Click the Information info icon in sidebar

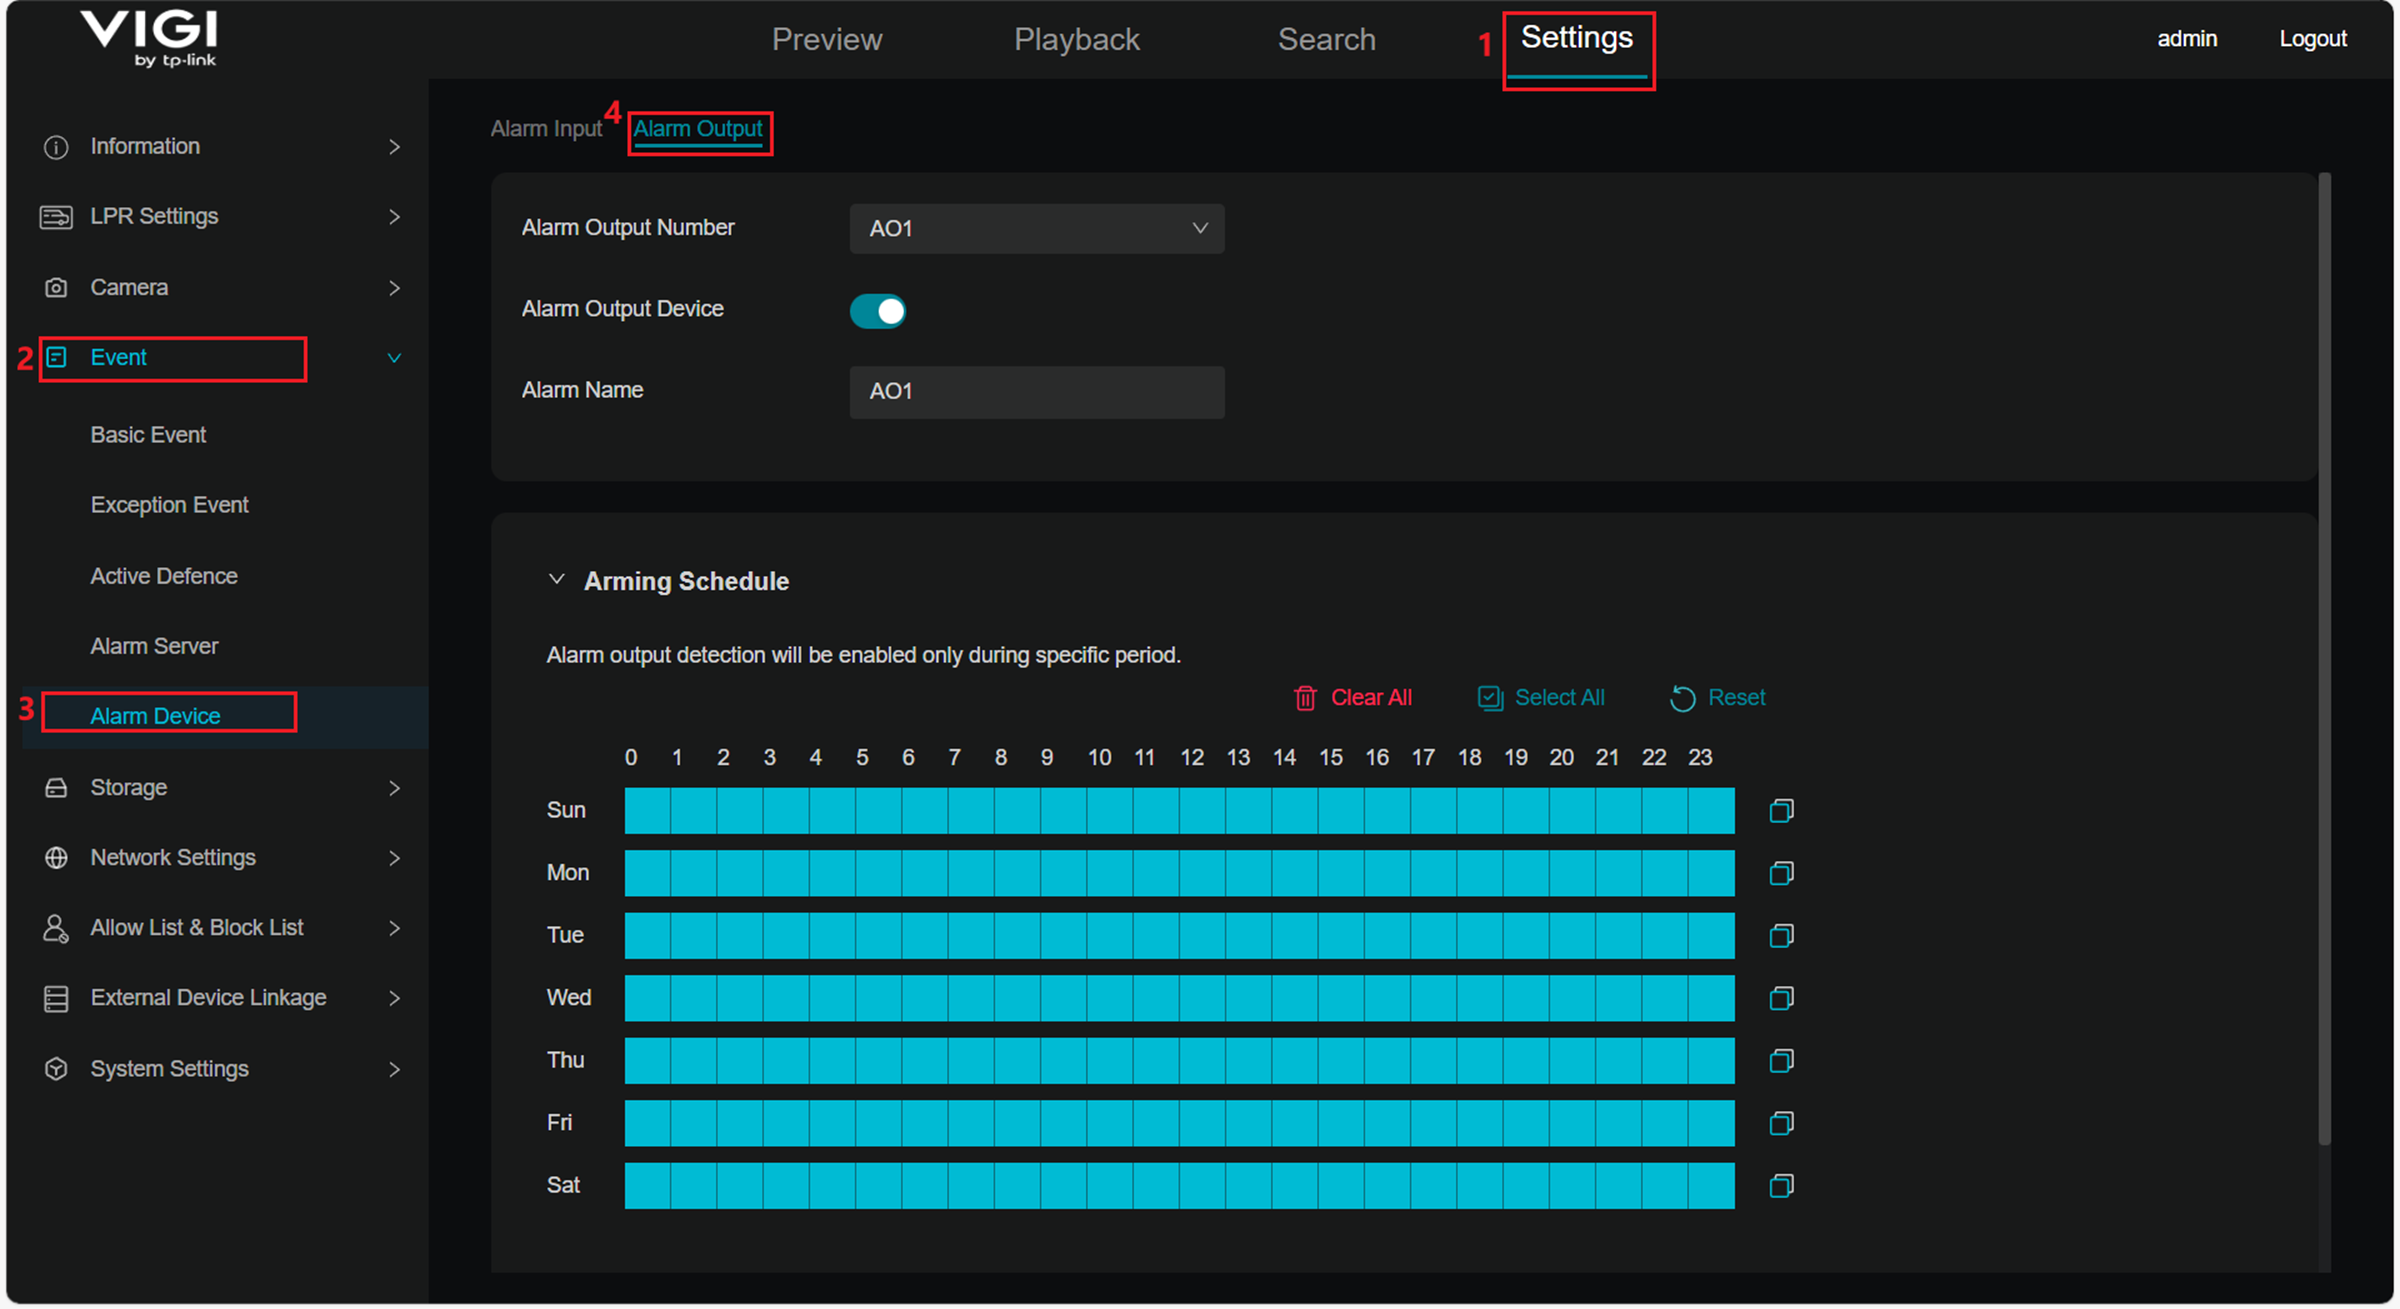tap(56, 146)
